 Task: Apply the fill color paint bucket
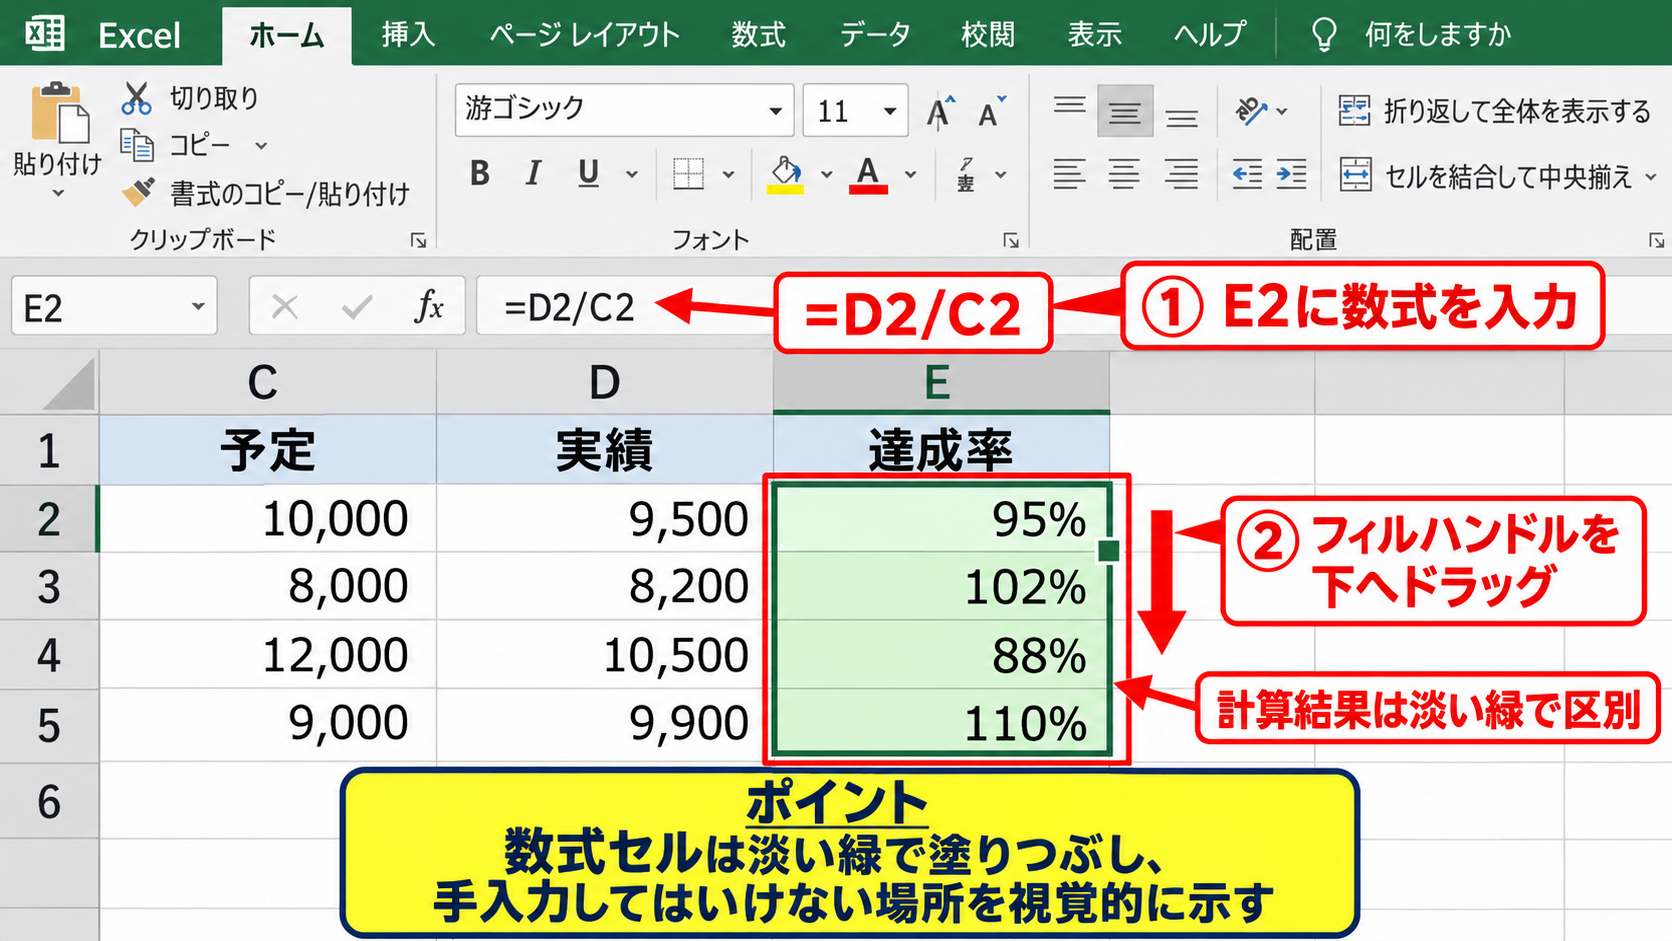[x=786, y=174]
